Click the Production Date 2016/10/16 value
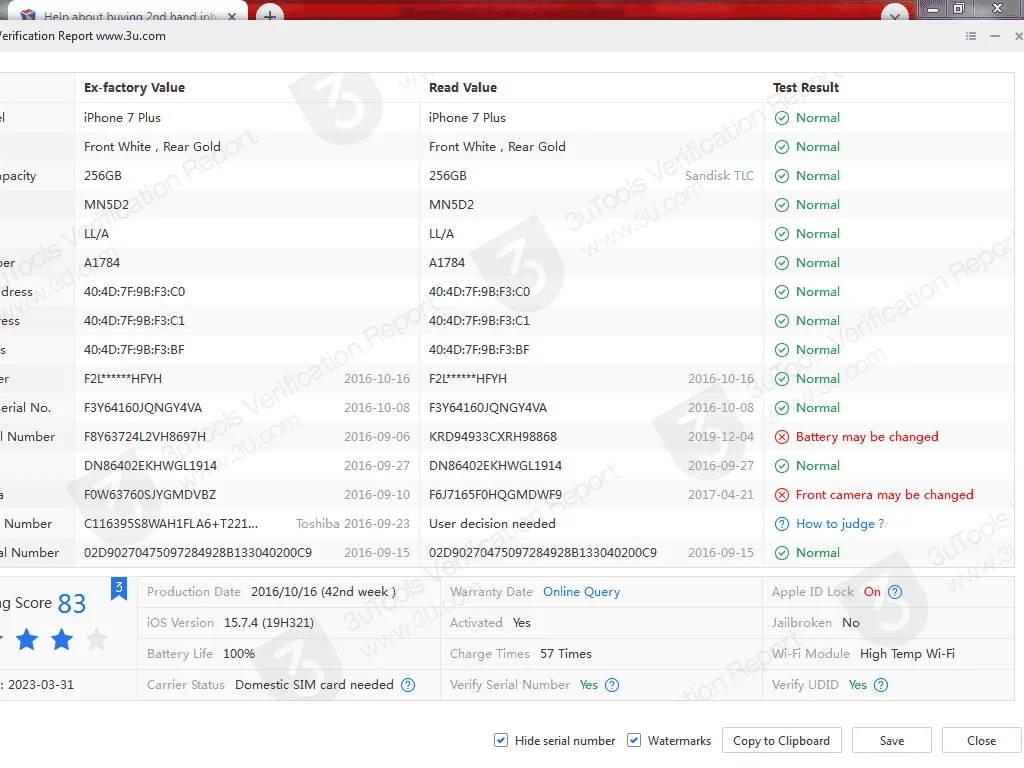 coord(323,592)
